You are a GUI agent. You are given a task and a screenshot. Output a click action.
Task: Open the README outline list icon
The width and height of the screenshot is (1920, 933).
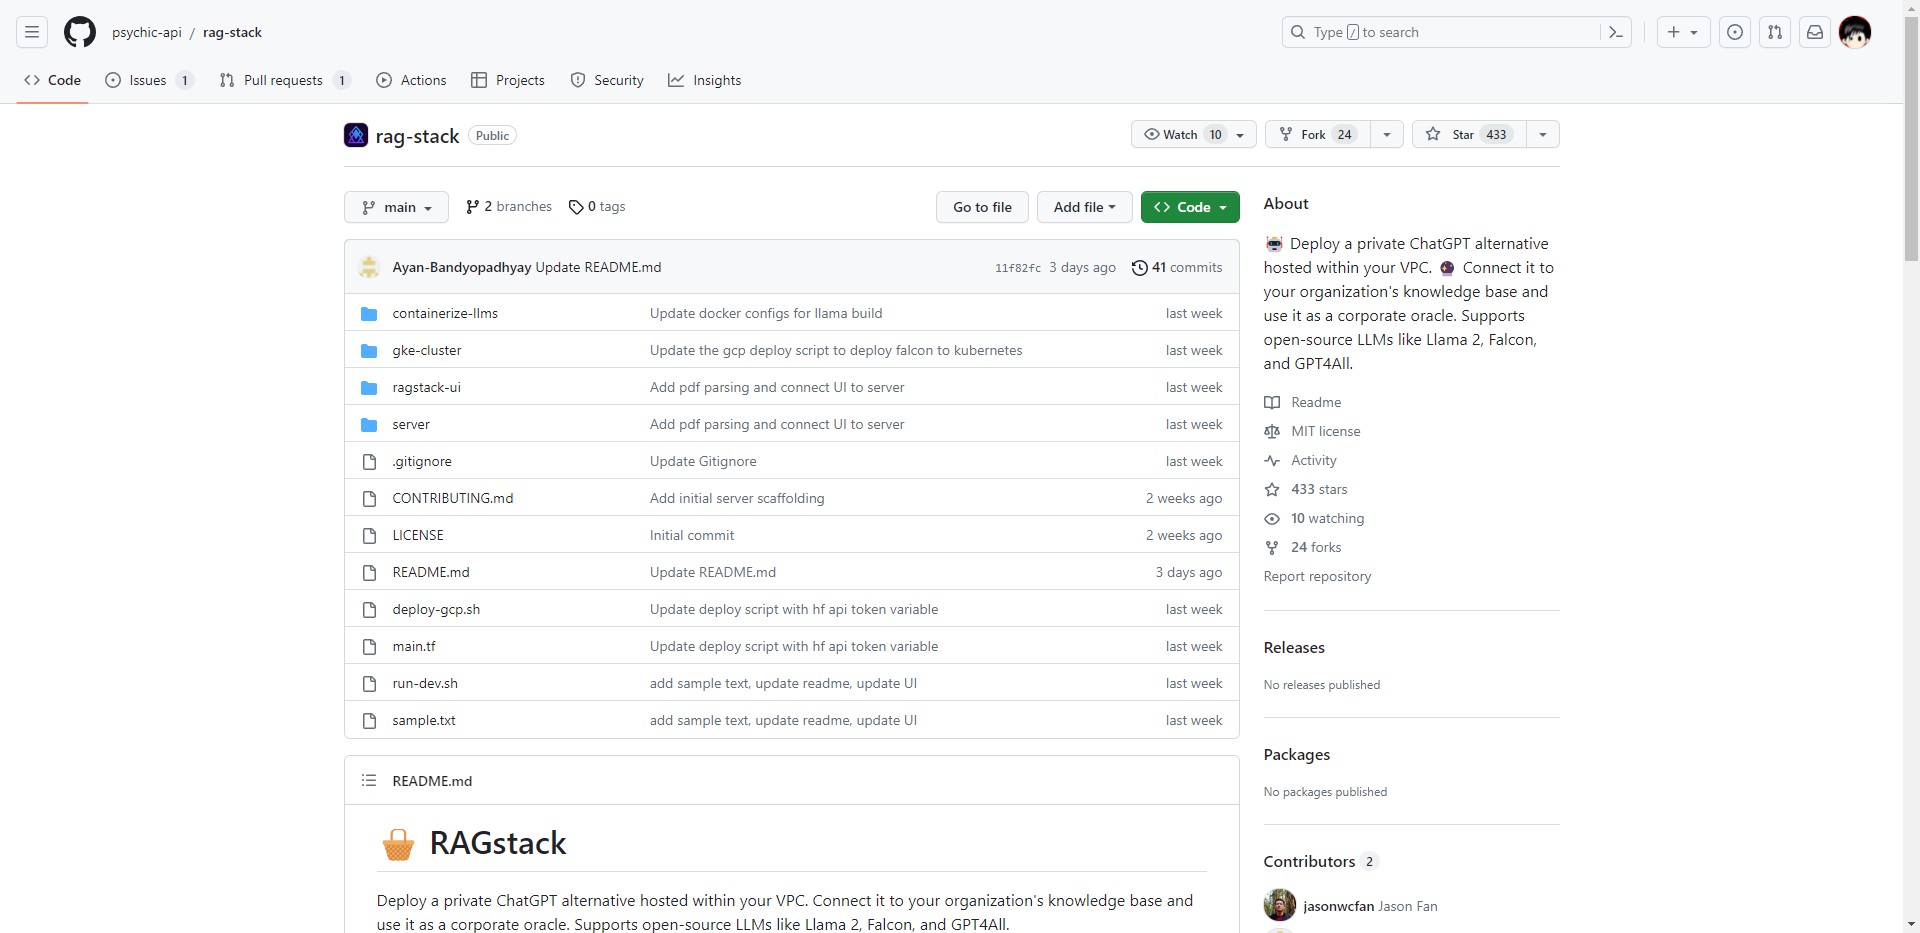369,780
